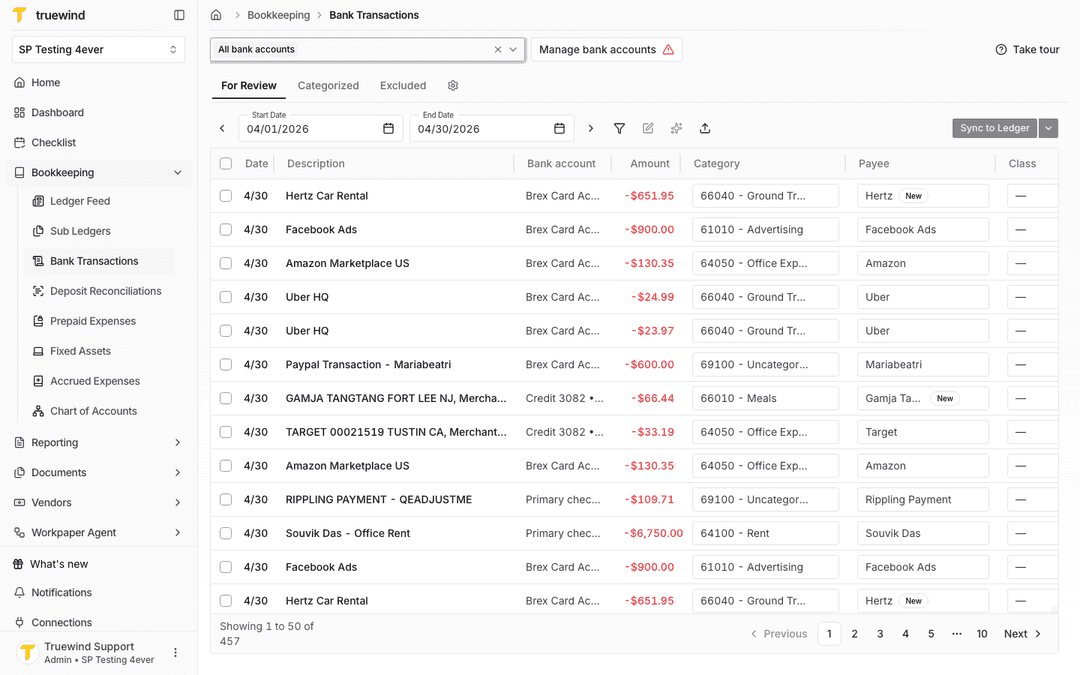Image resolution: width=1080 pixels, height=675 pixels.
Task: Click the truewind logo icon
Action: click(20, 14)
